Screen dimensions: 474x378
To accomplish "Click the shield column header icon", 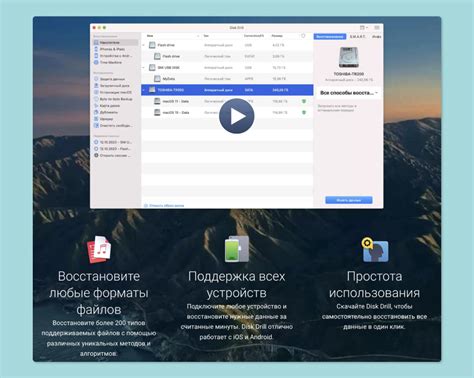I will coord(303,36).
